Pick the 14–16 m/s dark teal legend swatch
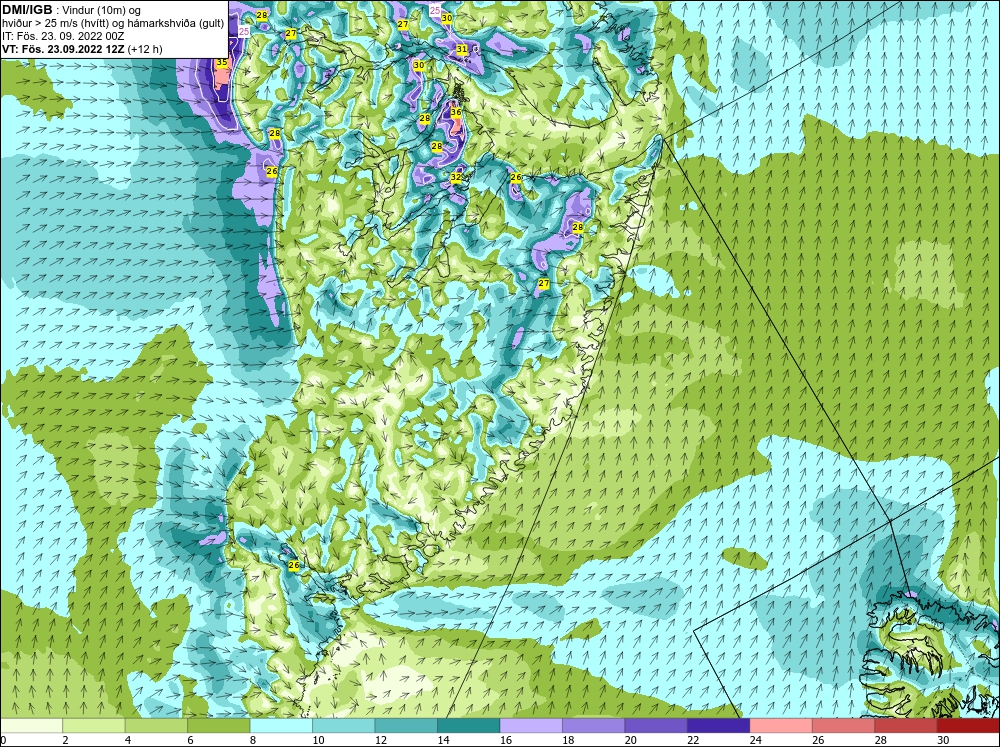Image resolution: width=1000 pixels, height=747 pixels. tap(469, 725)
